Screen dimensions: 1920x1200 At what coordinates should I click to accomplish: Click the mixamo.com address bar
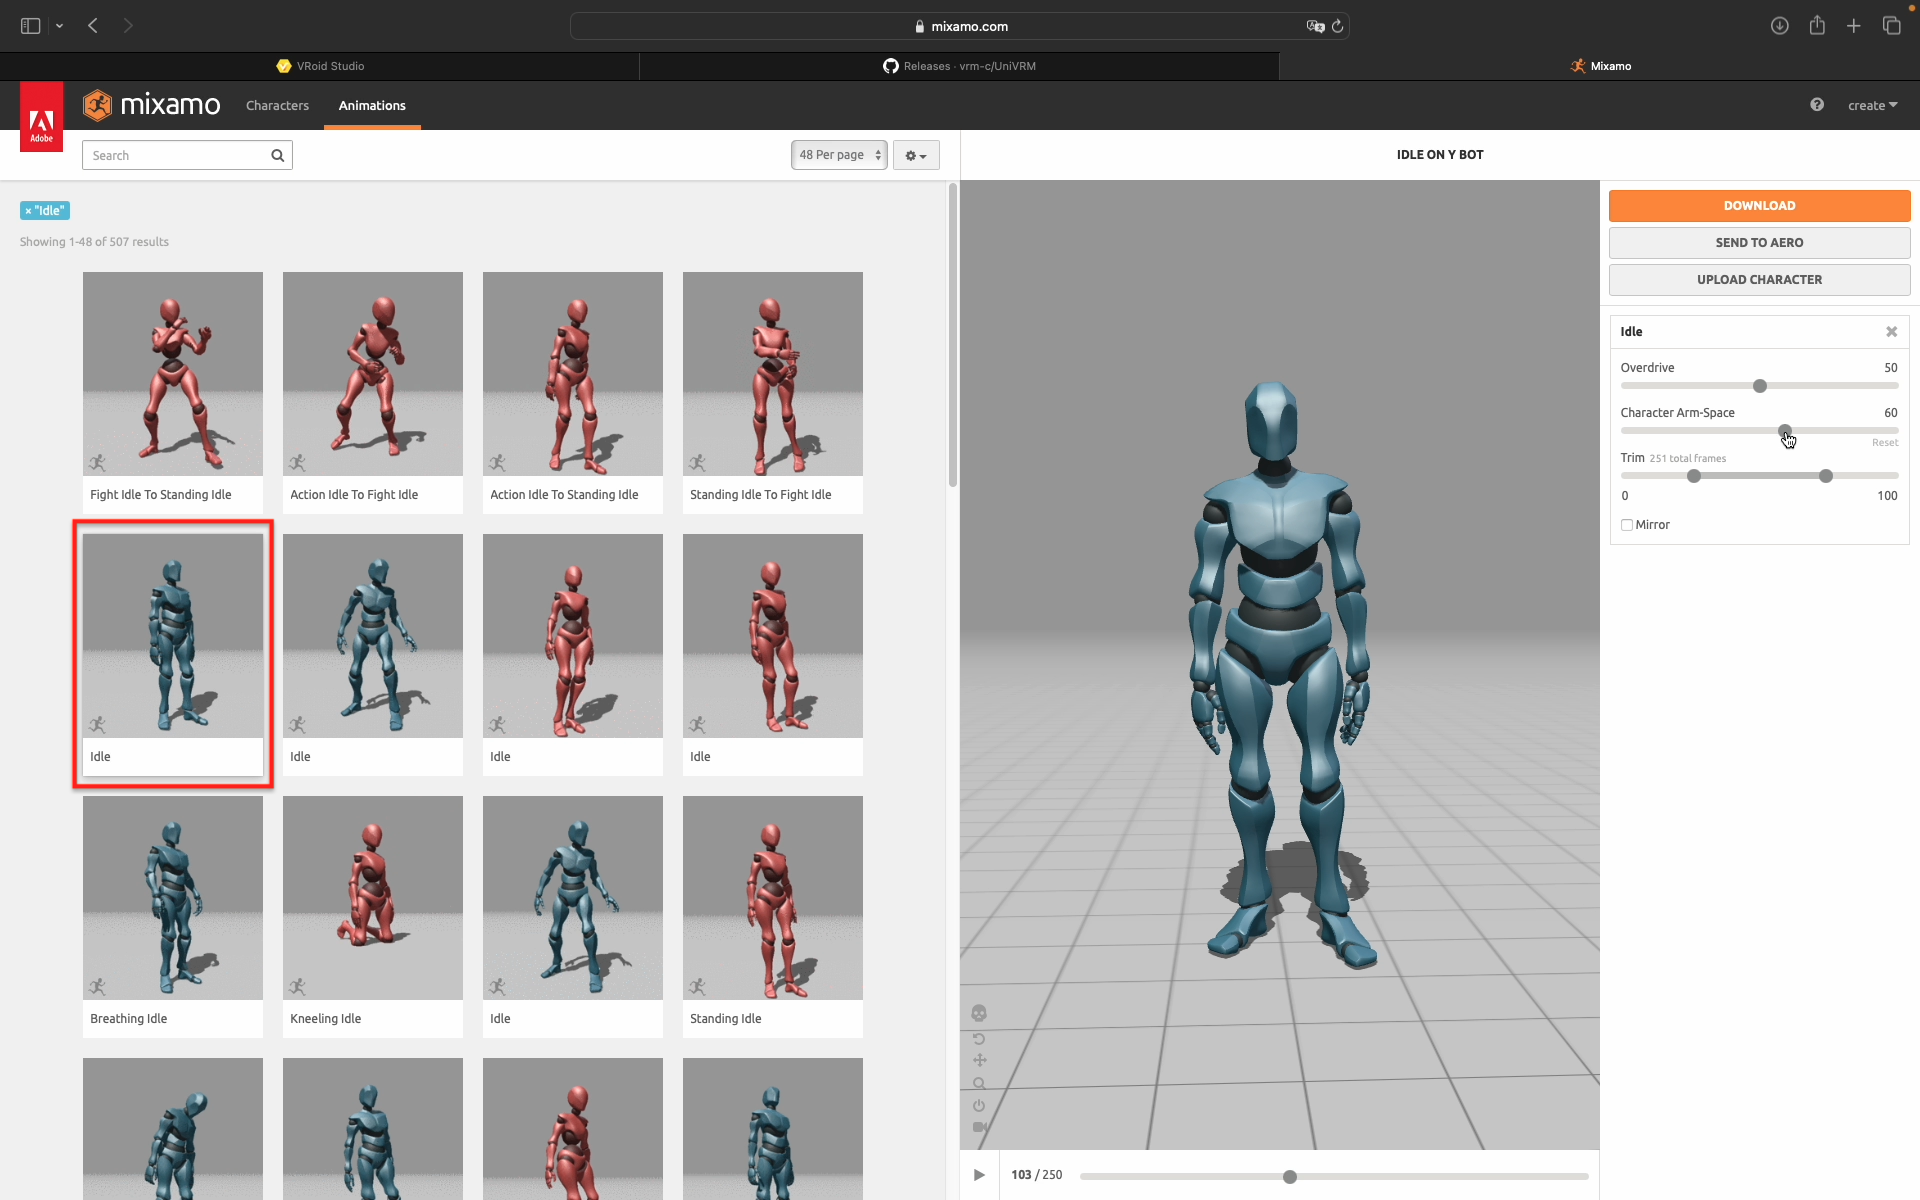[960, 26]
